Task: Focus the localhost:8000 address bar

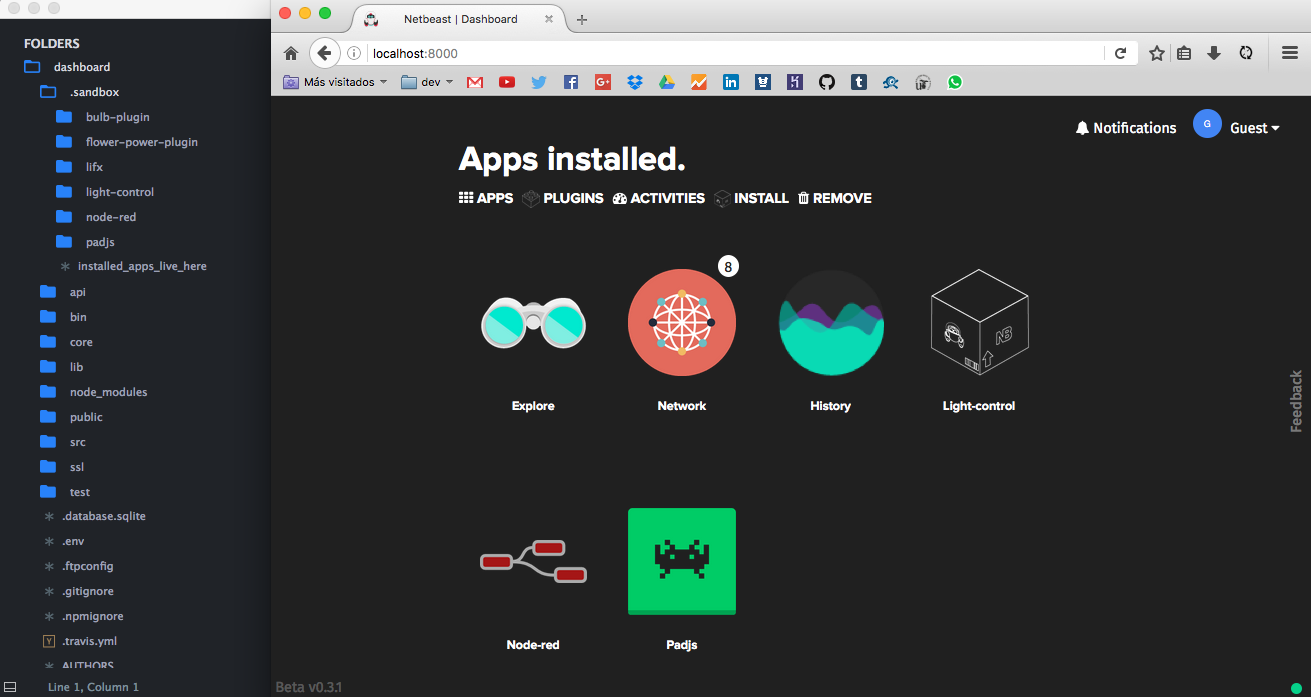Action: click(735, 53)
